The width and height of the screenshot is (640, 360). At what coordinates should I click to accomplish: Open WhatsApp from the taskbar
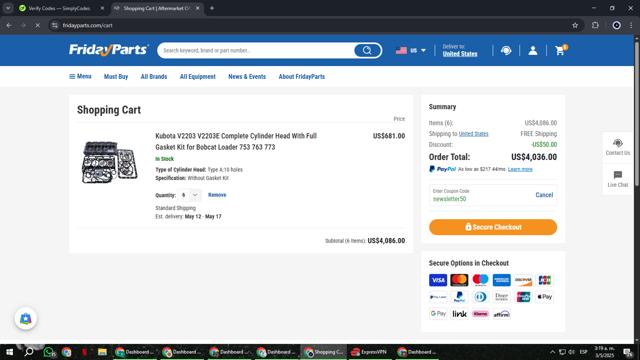point(49,352)
